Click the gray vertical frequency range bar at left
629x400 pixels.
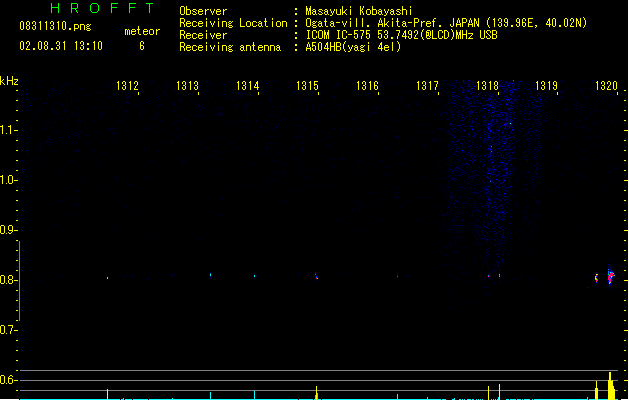point(19,281)
